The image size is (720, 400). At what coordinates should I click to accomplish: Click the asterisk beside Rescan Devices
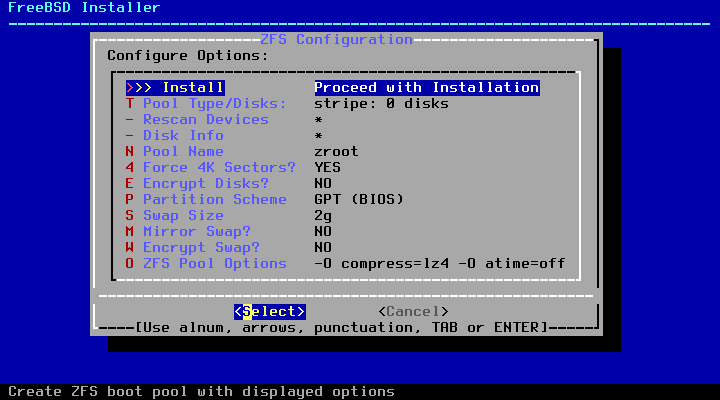(x=318, y=120)
